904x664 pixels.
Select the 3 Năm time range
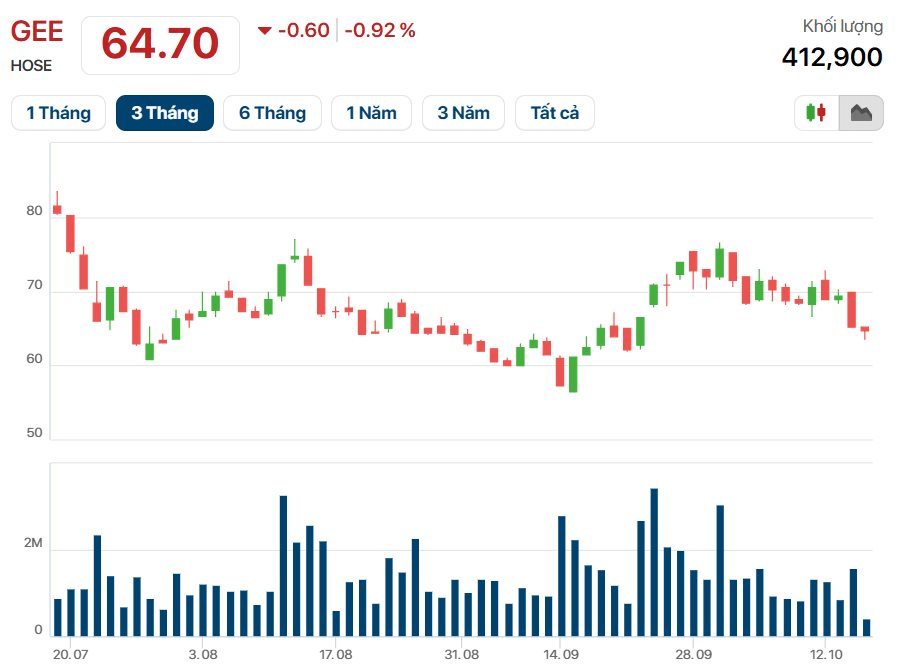(x=464, y=113)
